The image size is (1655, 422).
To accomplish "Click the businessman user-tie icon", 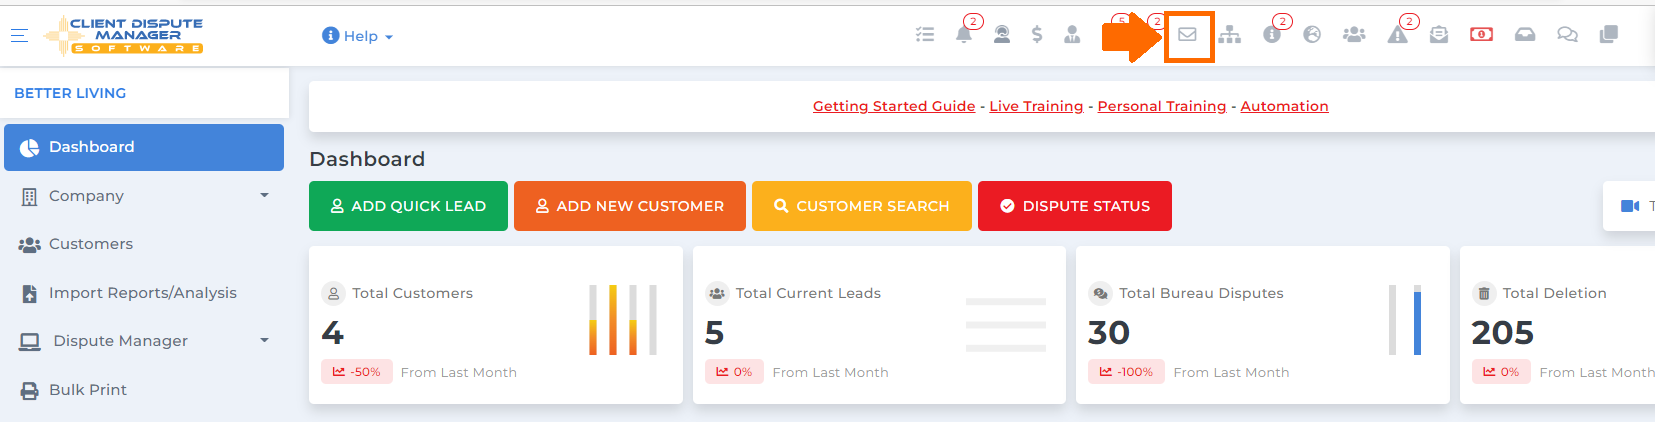I will coord(1072,35).
